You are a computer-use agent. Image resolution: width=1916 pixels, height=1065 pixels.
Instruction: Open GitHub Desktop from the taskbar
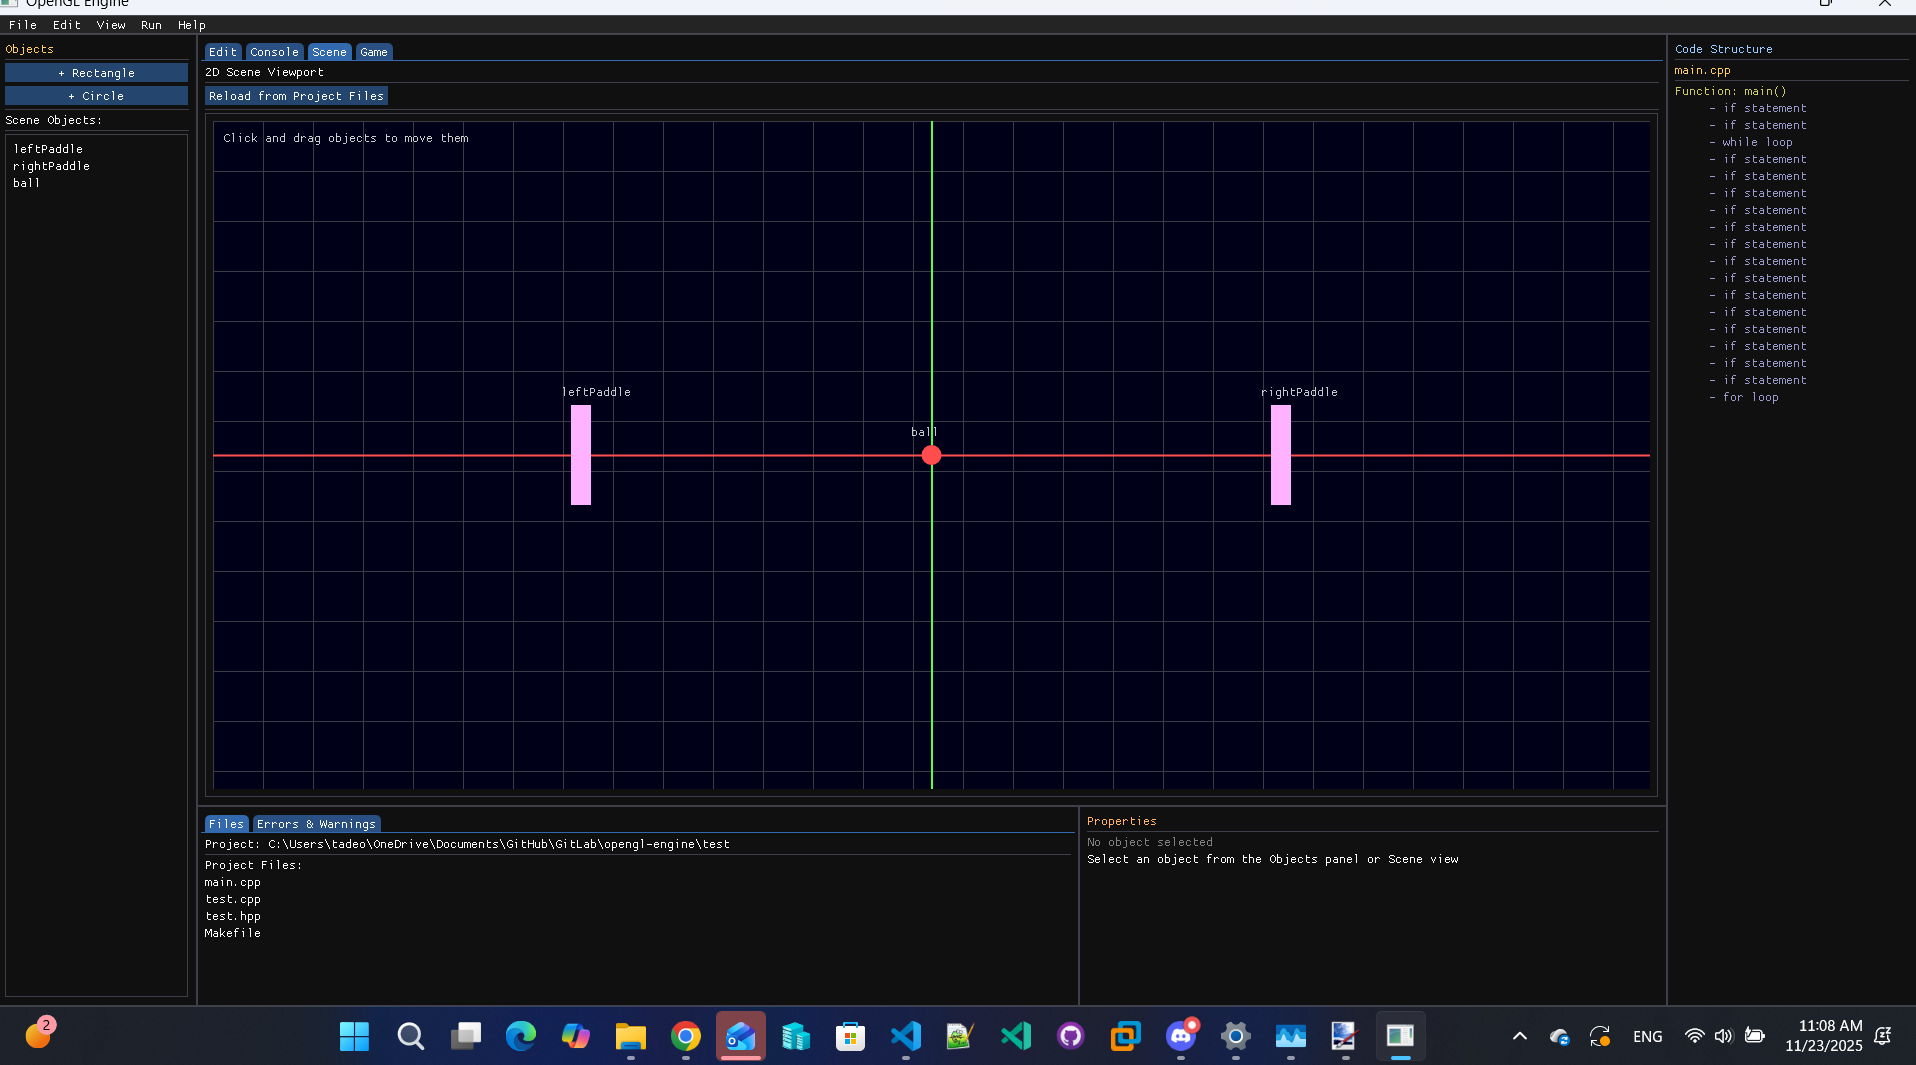pos(1071,1037)
